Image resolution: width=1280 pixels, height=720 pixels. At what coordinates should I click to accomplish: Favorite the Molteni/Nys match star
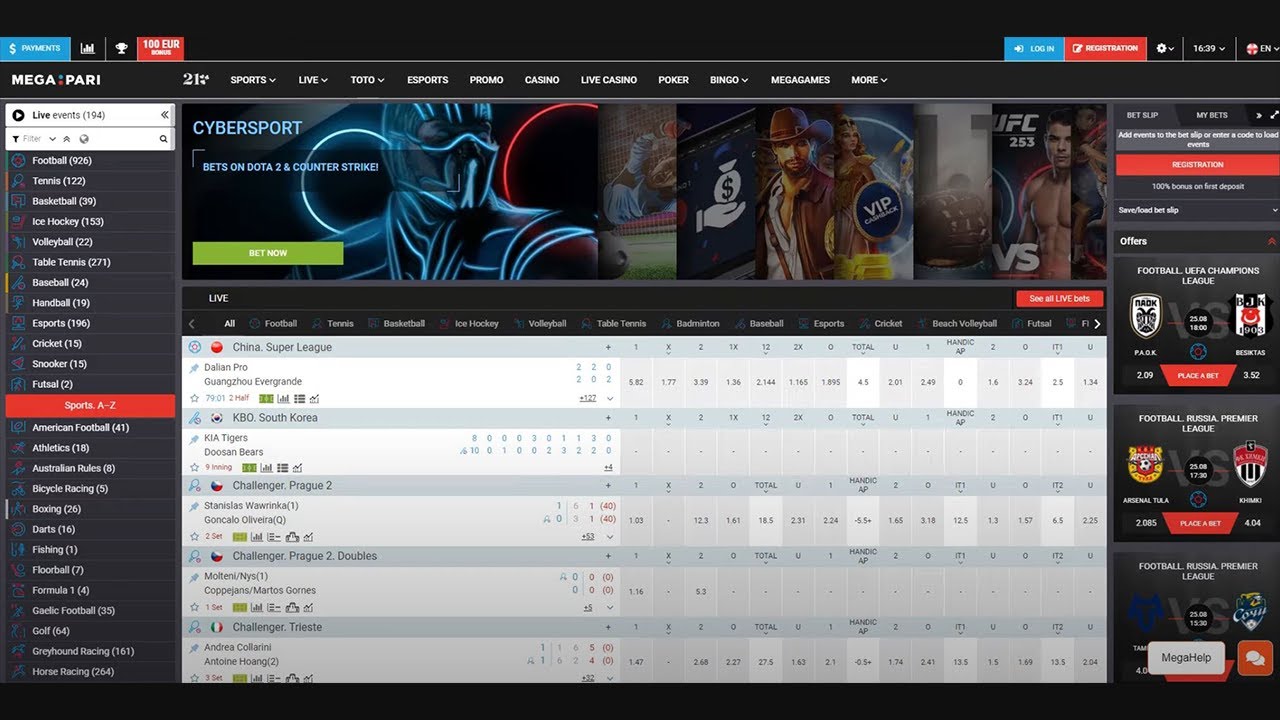pyautogui.click(x=195, y=607)
